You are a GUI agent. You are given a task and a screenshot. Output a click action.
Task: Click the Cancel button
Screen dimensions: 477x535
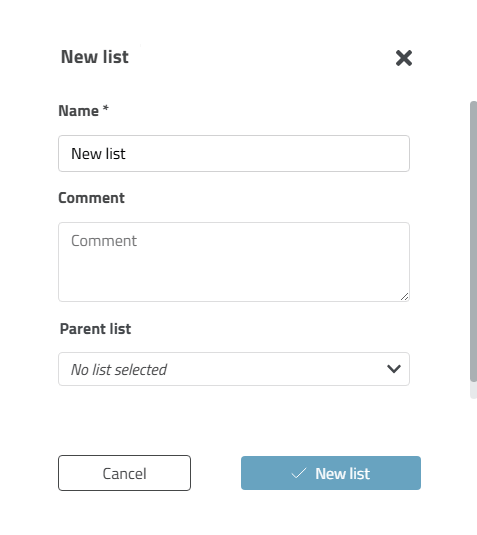click(125, 473)
